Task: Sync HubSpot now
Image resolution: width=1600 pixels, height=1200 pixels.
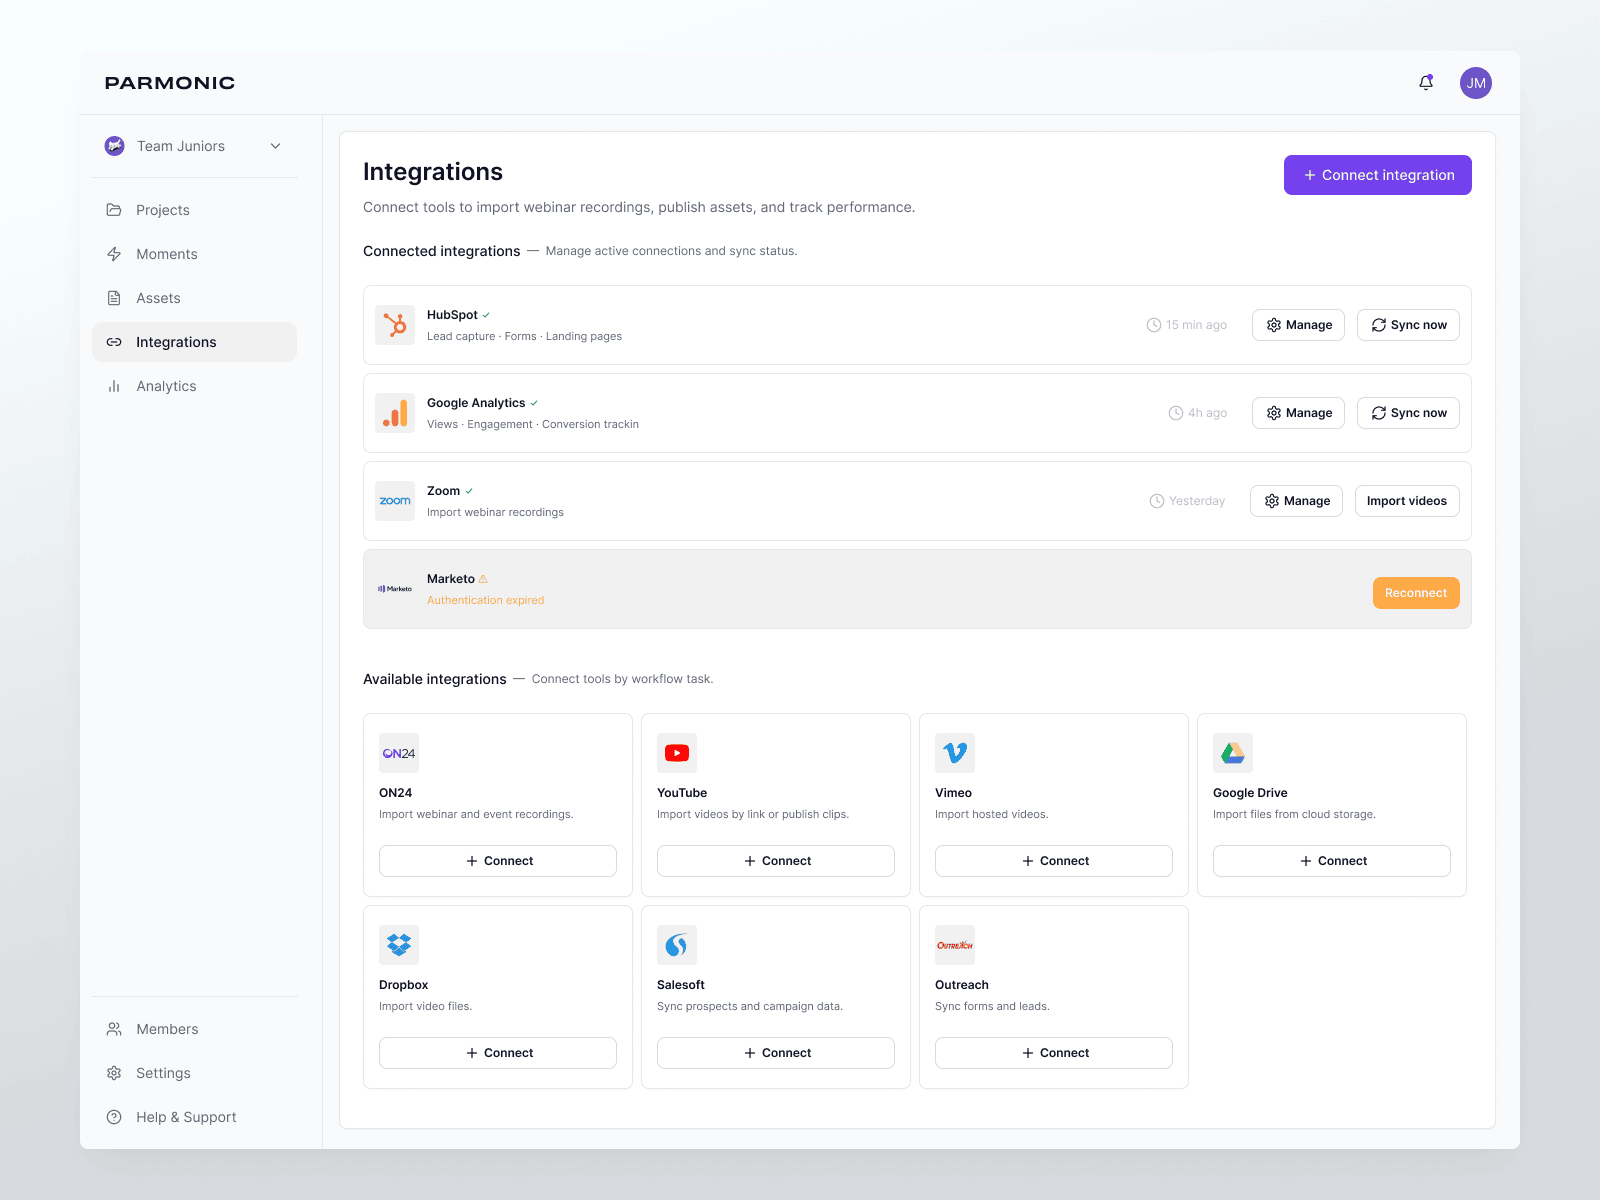Action: [x=1408, y=325]
